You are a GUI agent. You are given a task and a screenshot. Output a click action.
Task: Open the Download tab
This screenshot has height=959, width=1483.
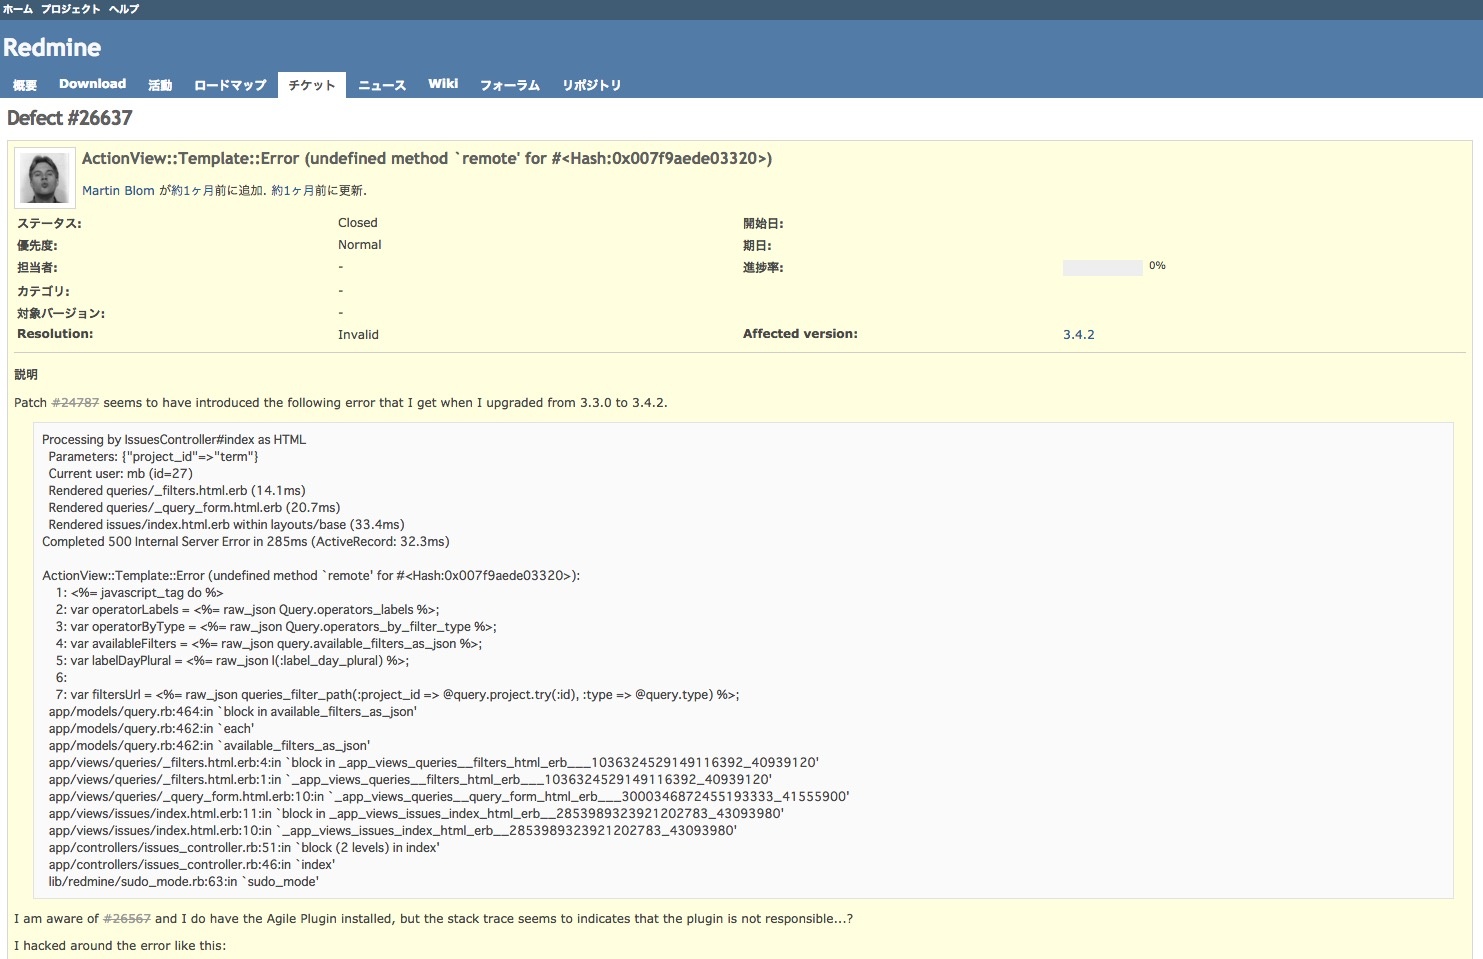[x=92, y=84]
